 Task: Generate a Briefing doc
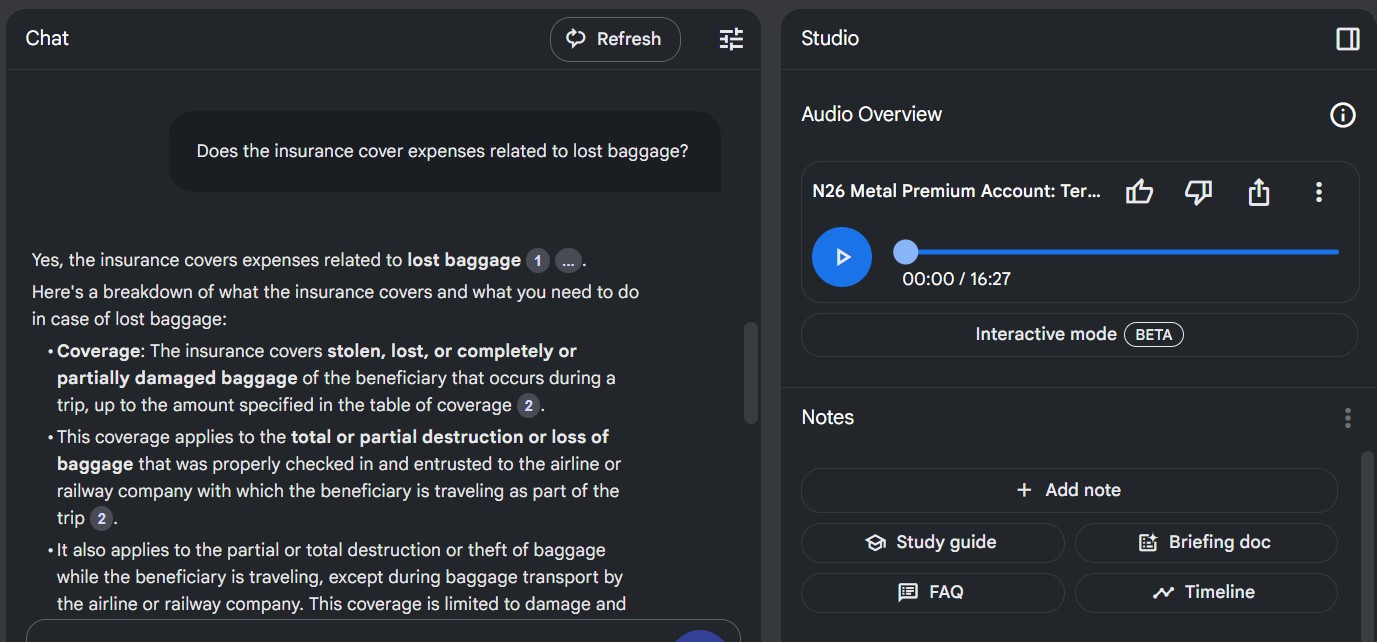tap(1205, 543)
